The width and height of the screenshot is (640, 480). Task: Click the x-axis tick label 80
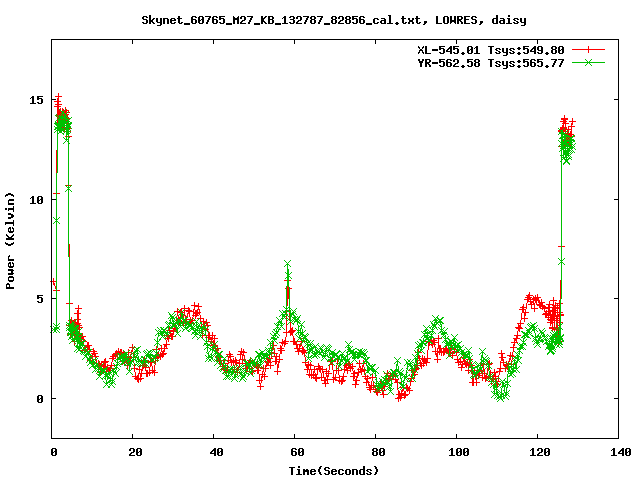378,452
